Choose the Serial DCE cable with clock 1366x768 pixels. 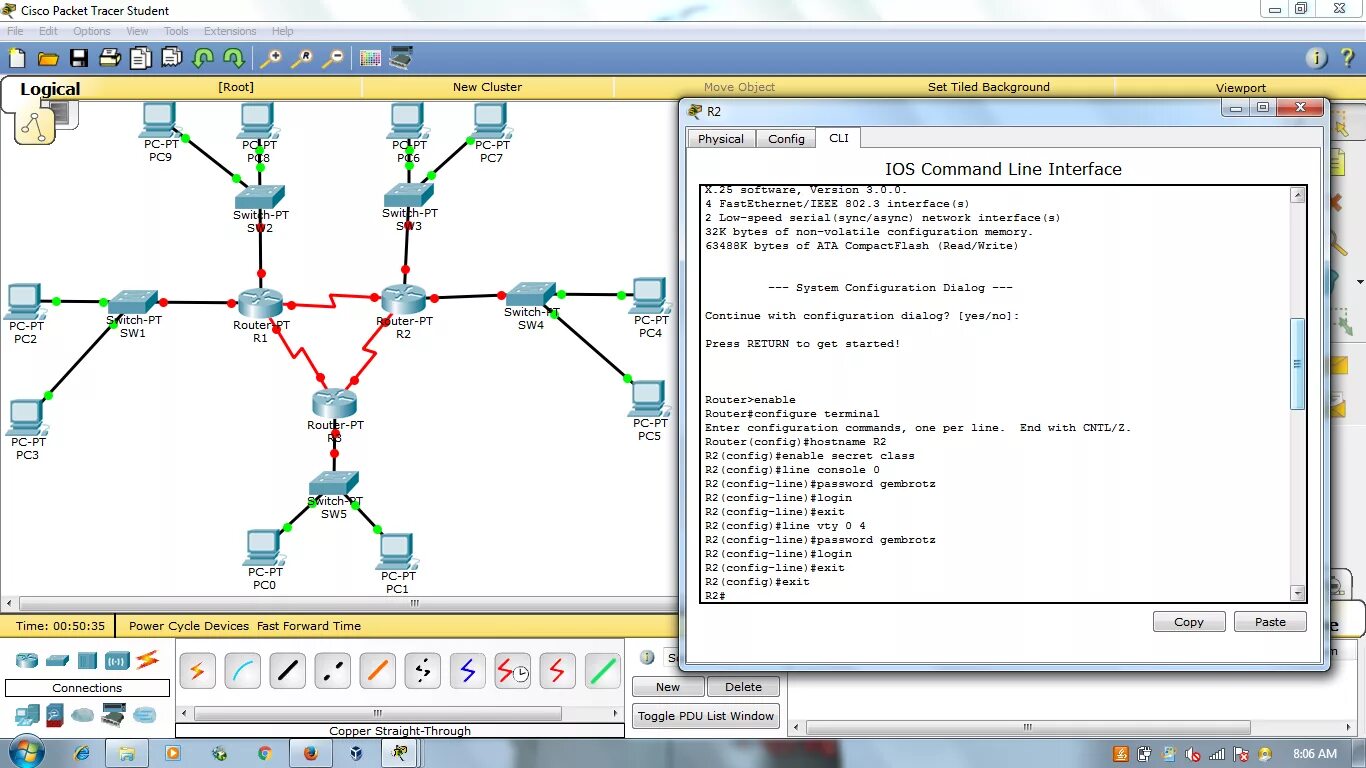tap(513, 672)
